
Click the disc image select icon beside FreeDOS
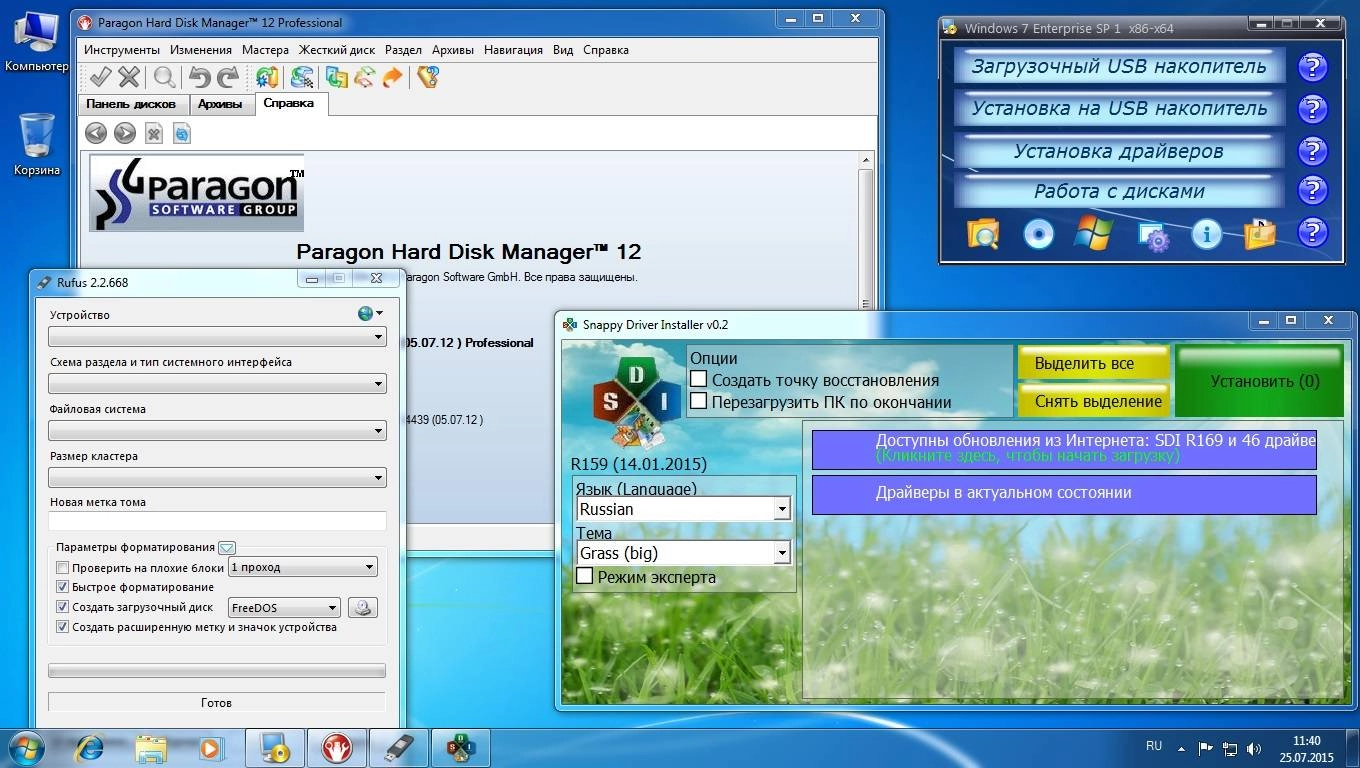(362, 607)
